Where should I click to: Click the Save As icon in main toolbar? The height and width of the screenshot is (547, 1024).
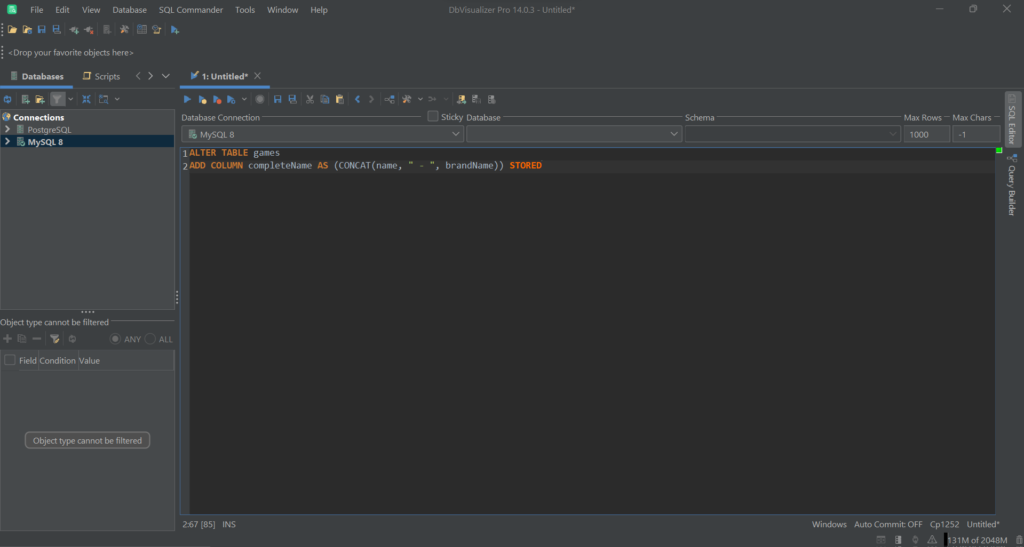pos(57,30)
